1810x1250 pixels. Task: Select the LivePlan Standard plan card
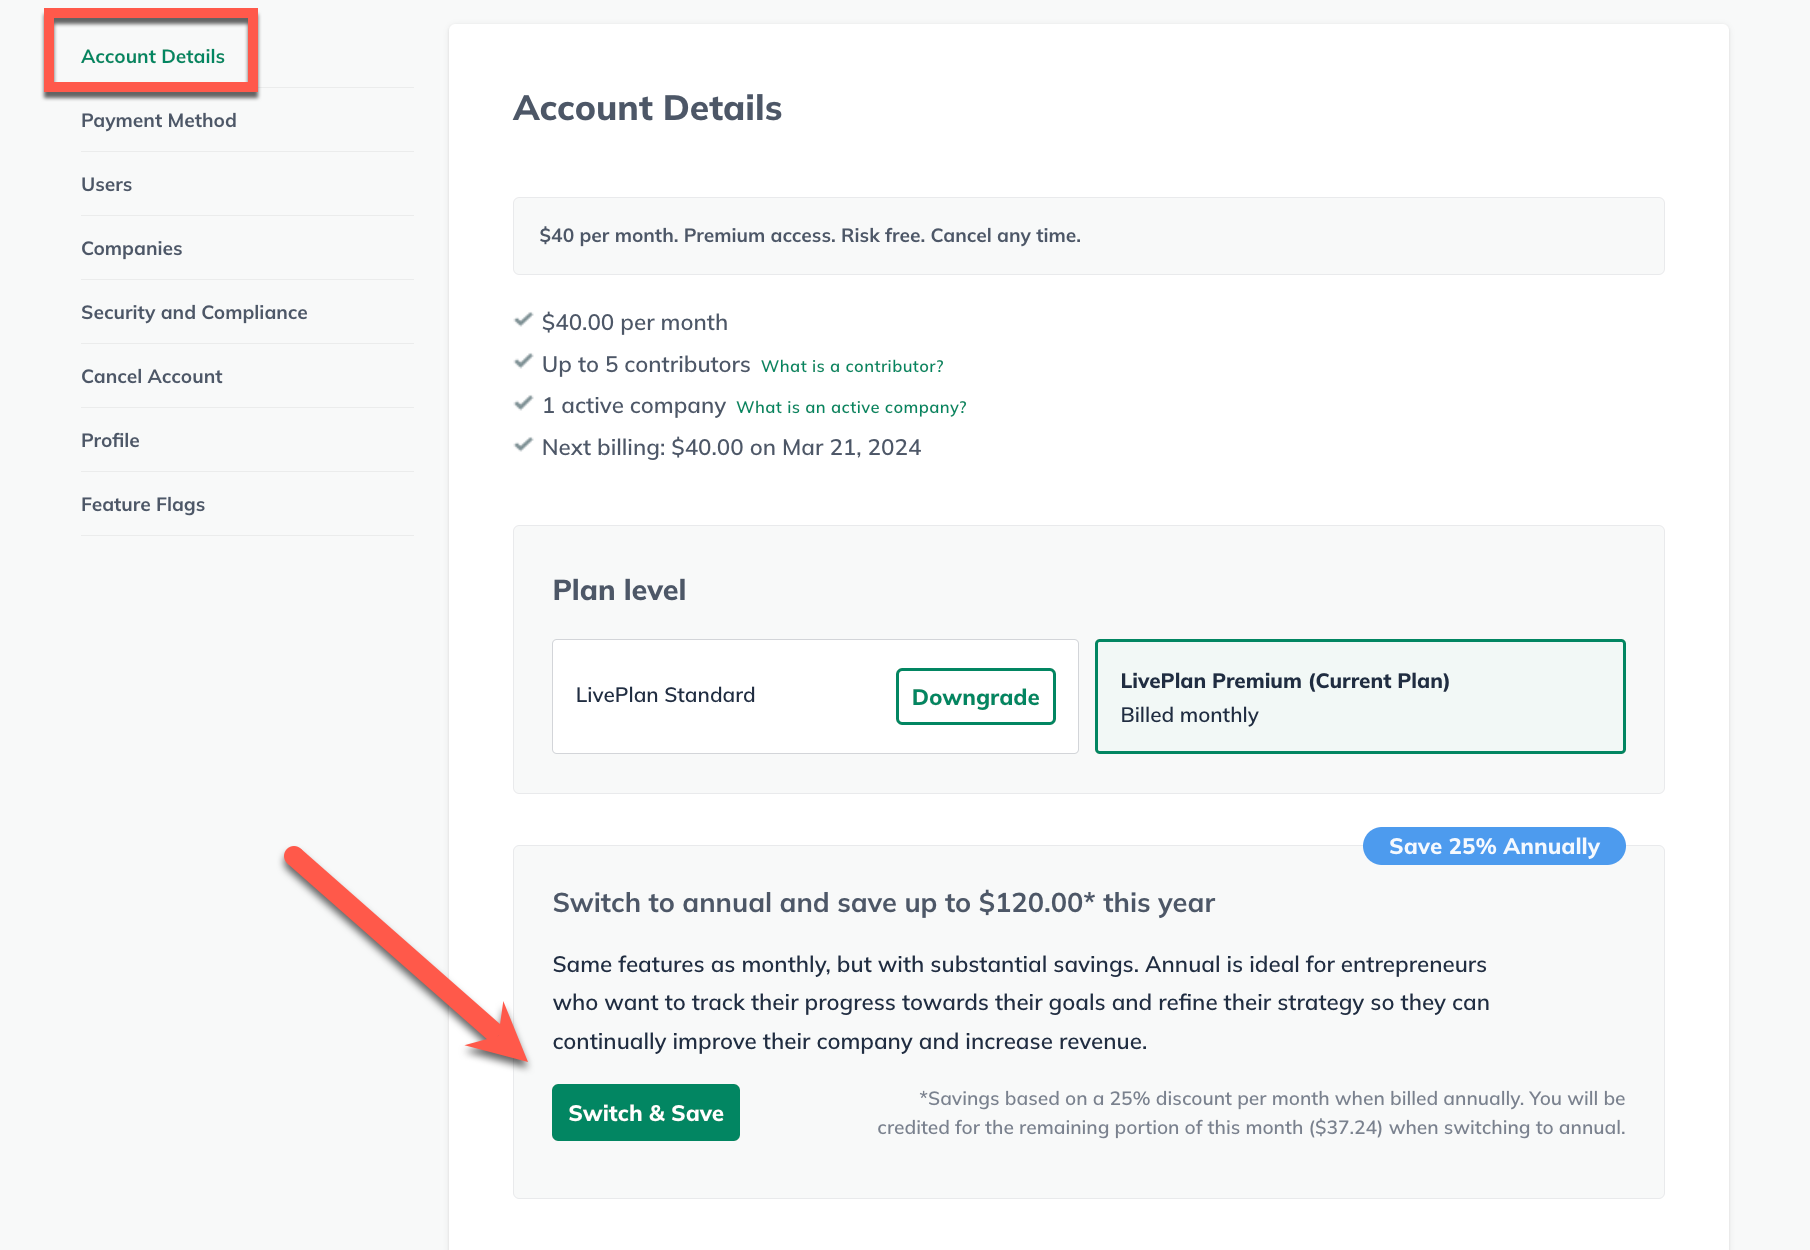815,696
